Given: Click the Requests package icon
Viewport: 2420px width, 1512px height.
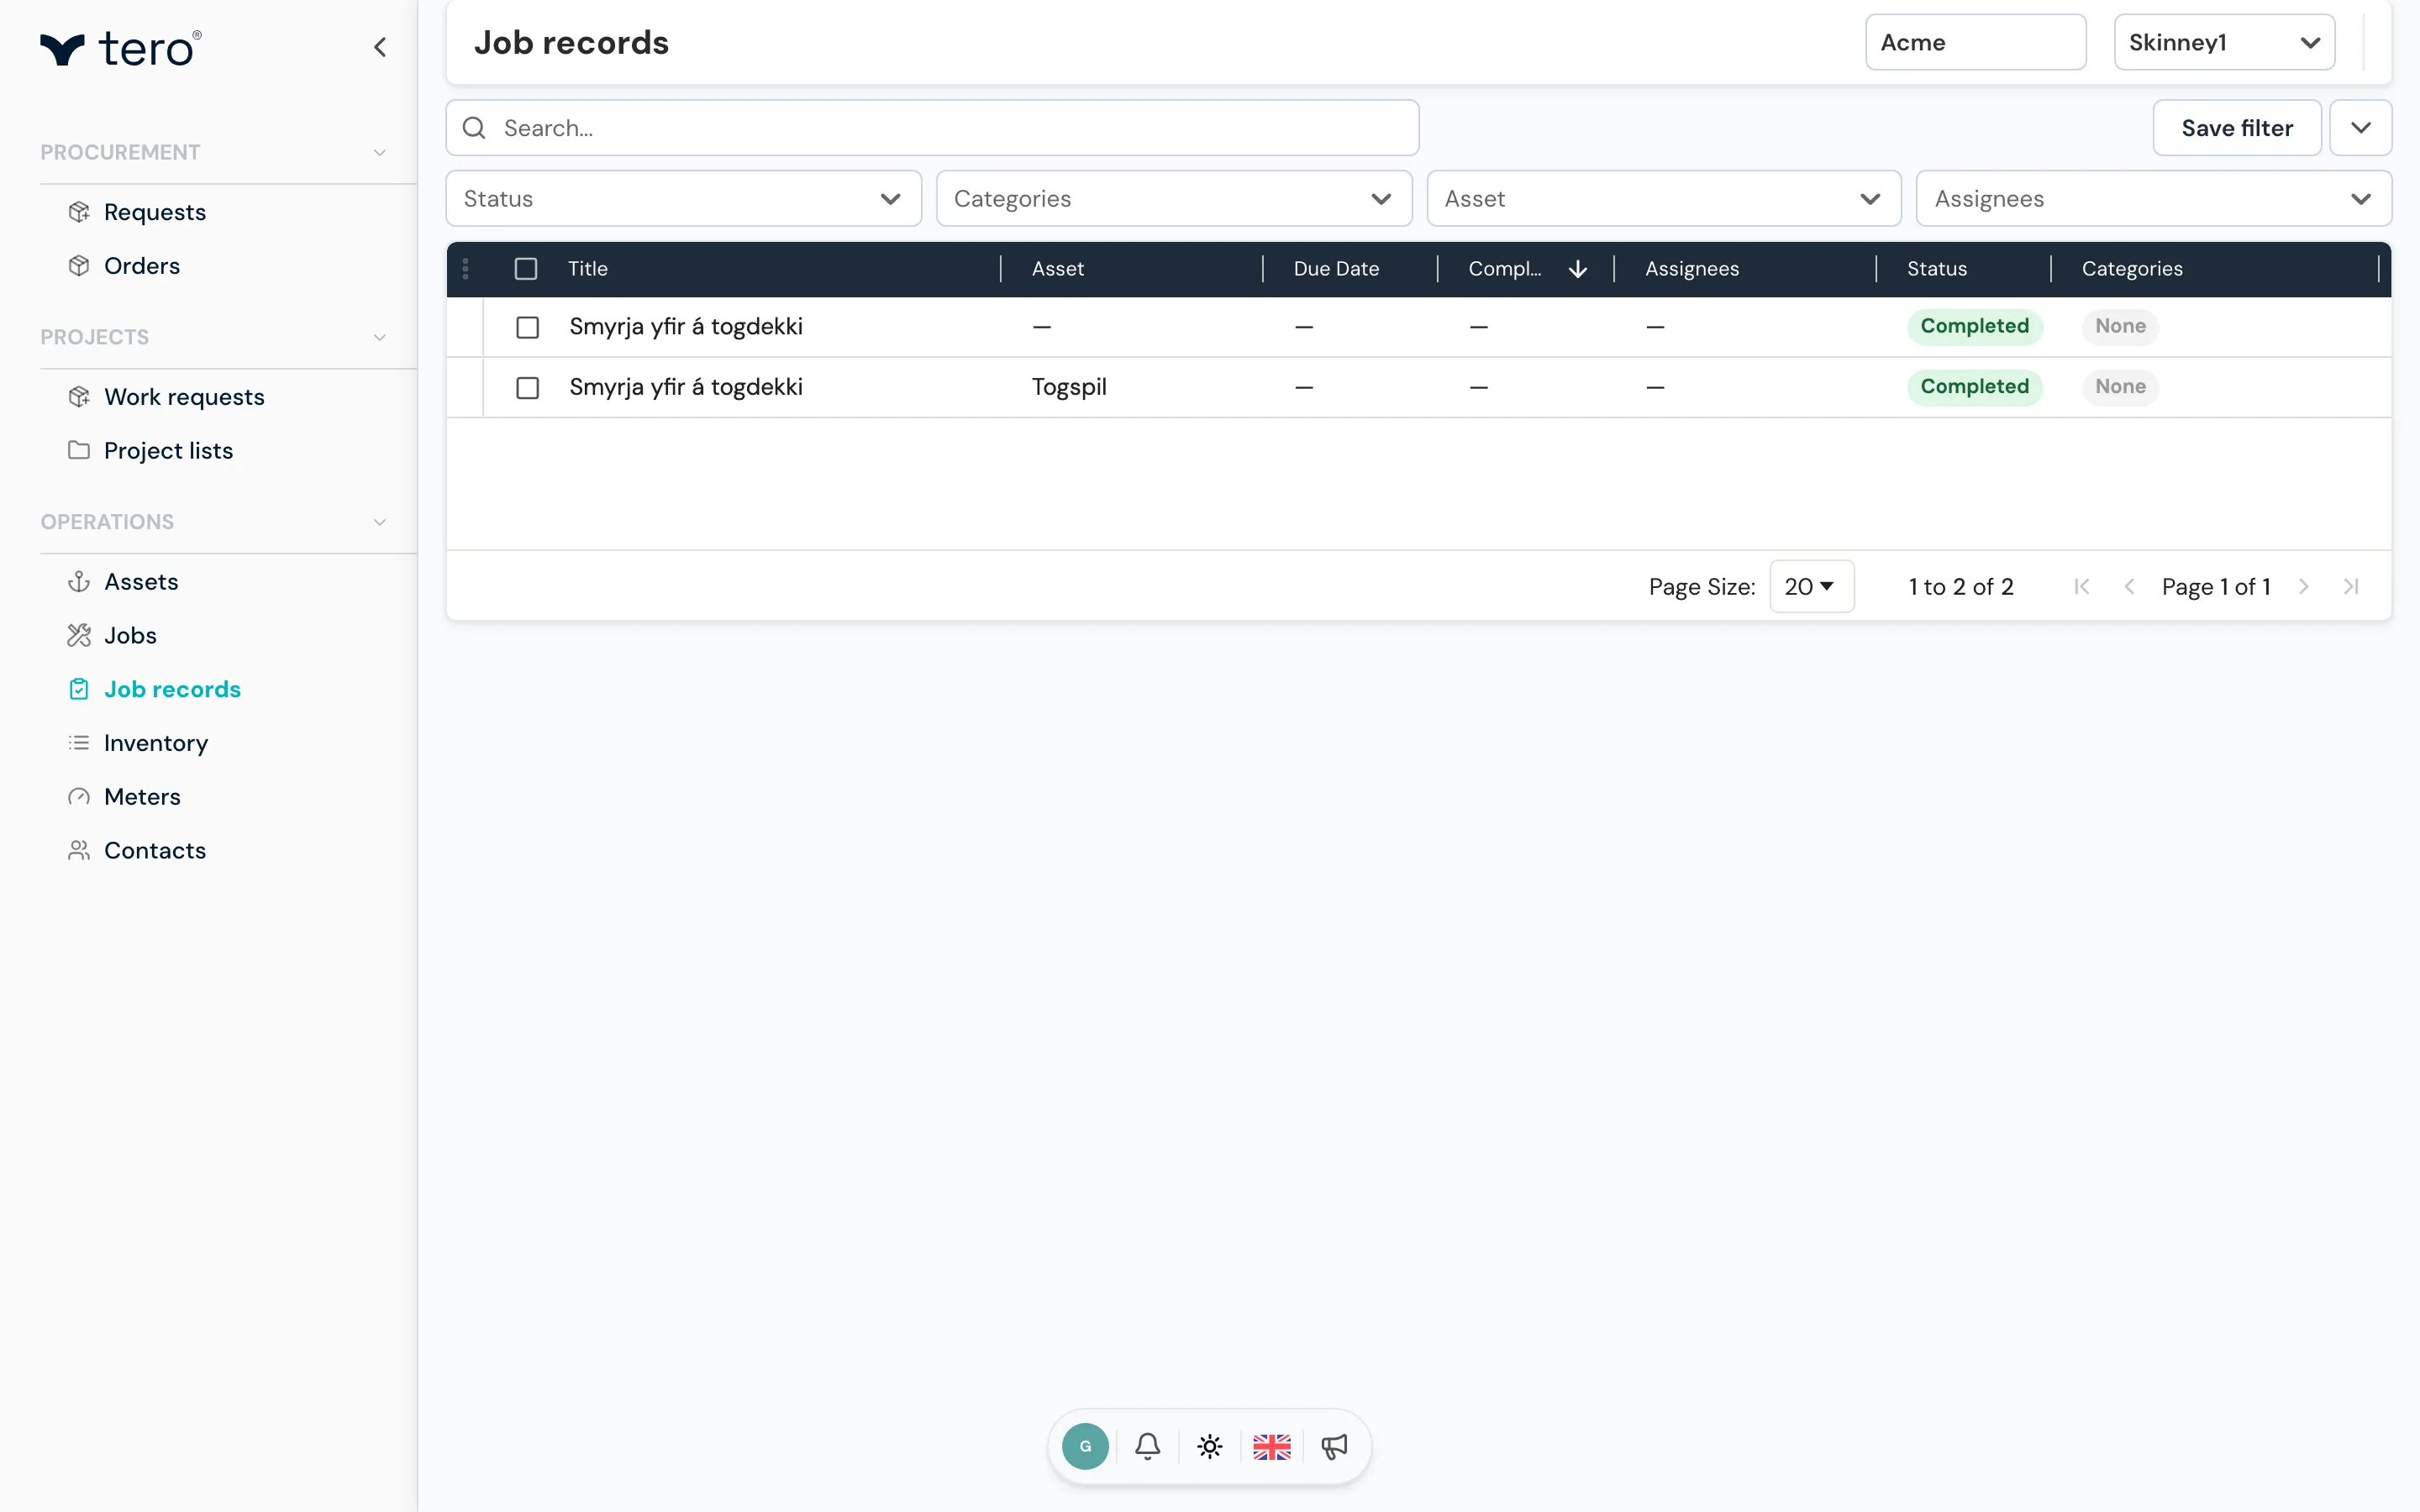Looking at the screenshot, I should 79,212.
